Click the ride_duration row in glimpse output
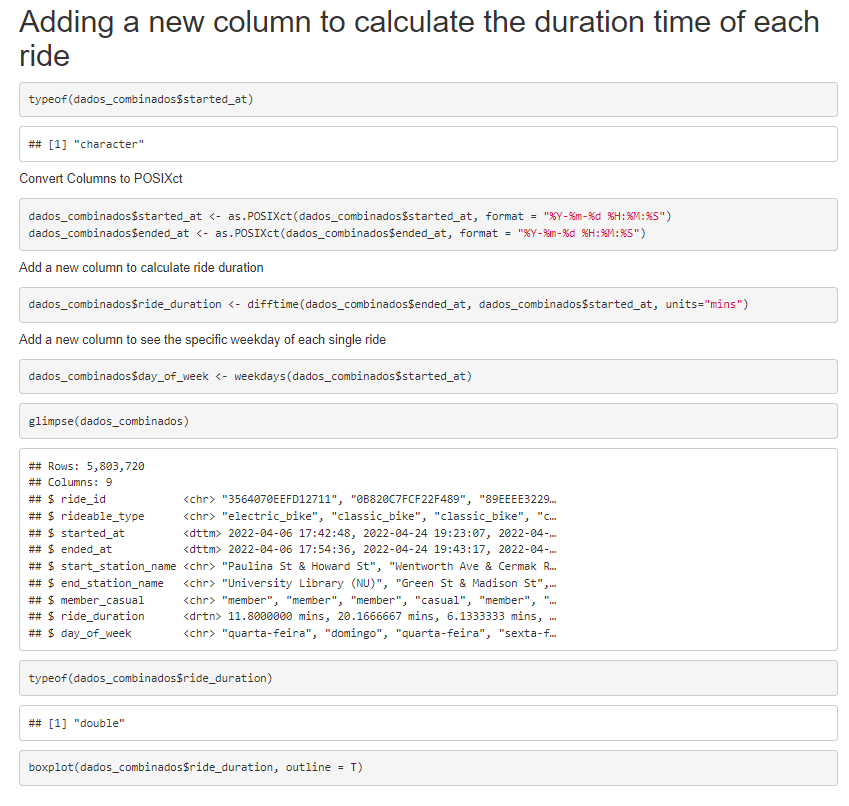The image size is (849, 806). [x=292, y=616]
